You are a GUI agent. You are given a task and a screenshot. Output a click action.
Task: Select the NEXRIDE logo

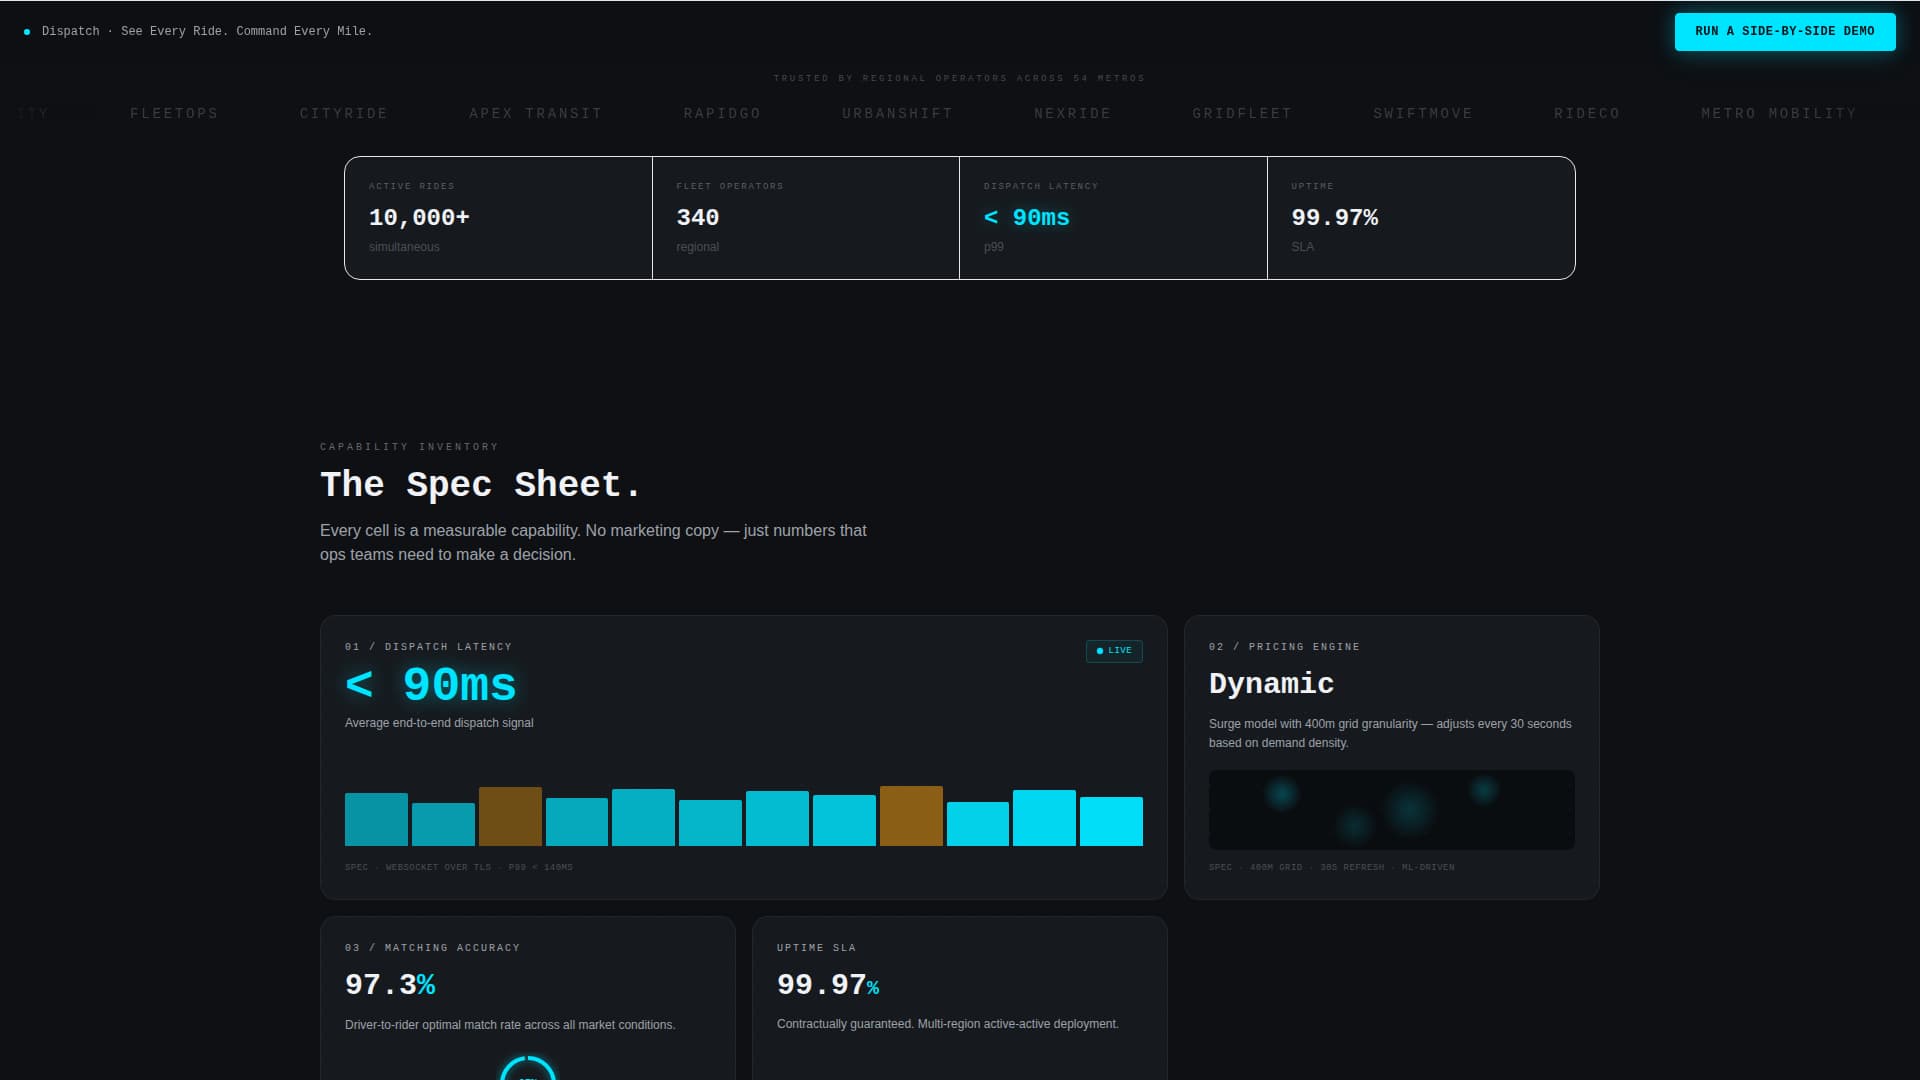click(x=1073, y=114)
